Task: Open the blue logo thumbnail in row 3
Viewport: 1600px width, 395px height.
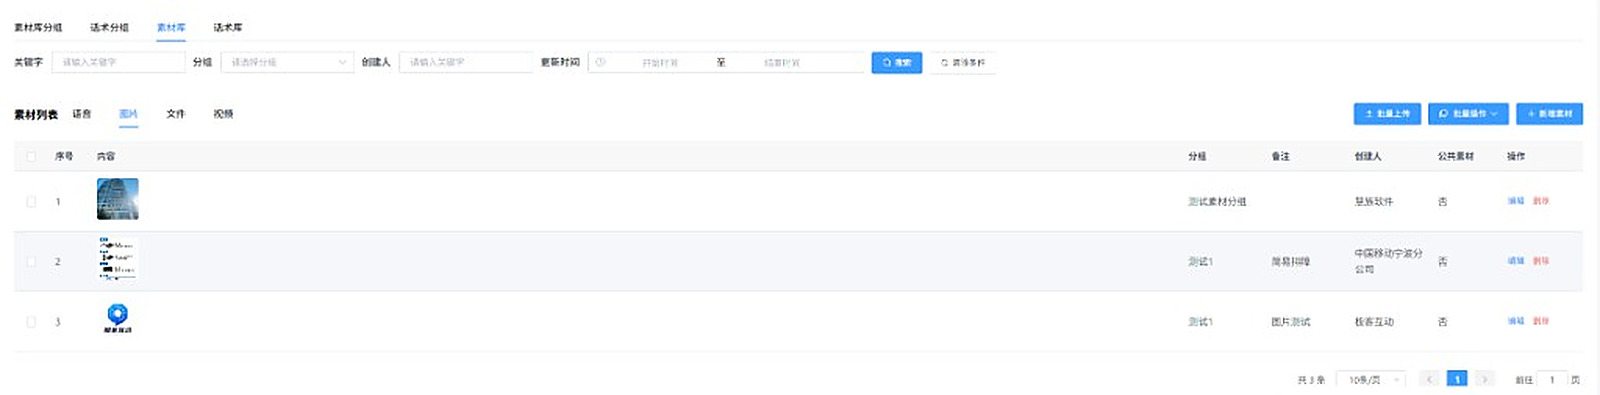Action: (118, 319)
